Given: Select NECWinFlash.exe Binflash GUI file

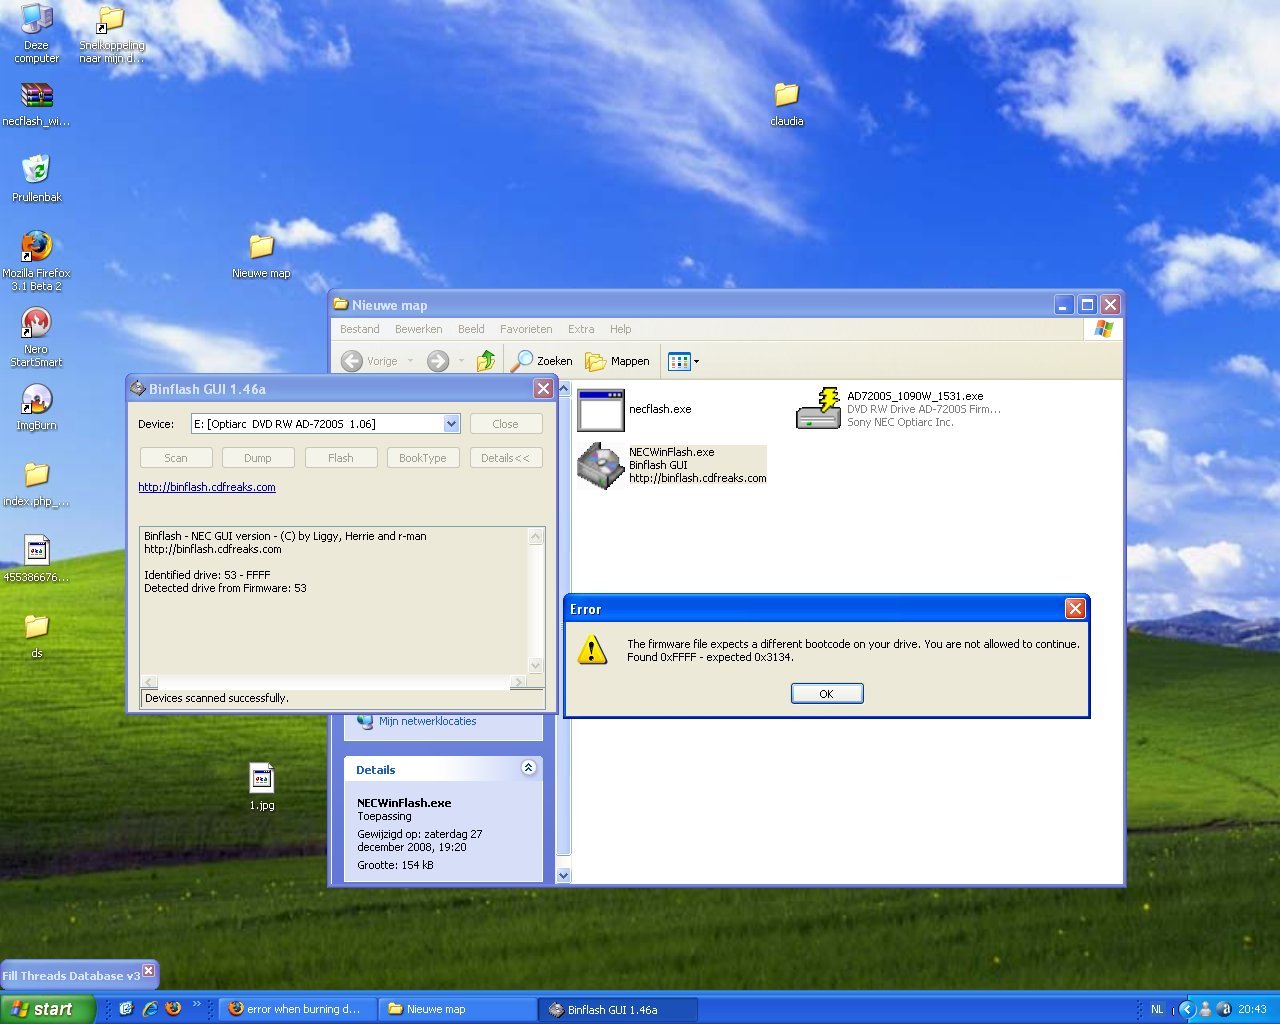Looking at the screenshot, I should tap(672, 465).
